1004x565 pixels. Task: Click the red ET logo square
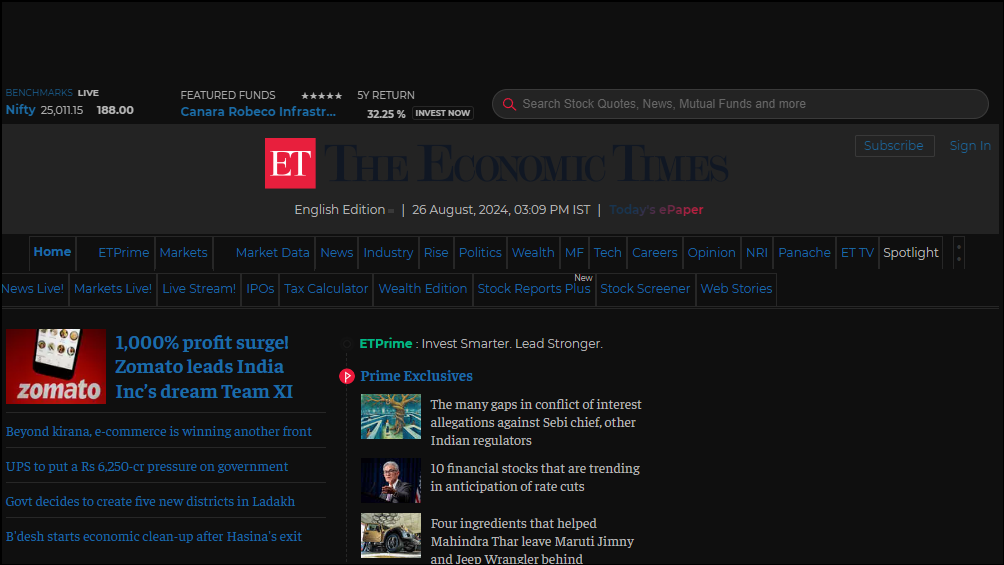[x=290, y=163]
